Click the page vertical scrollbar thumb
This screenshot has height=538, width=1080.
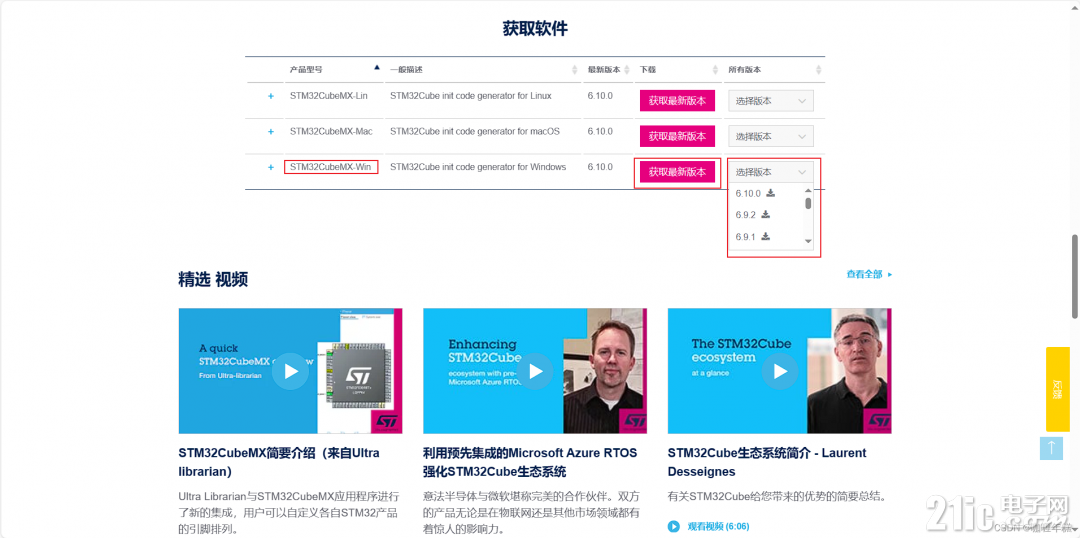(x=1074, y=276)
